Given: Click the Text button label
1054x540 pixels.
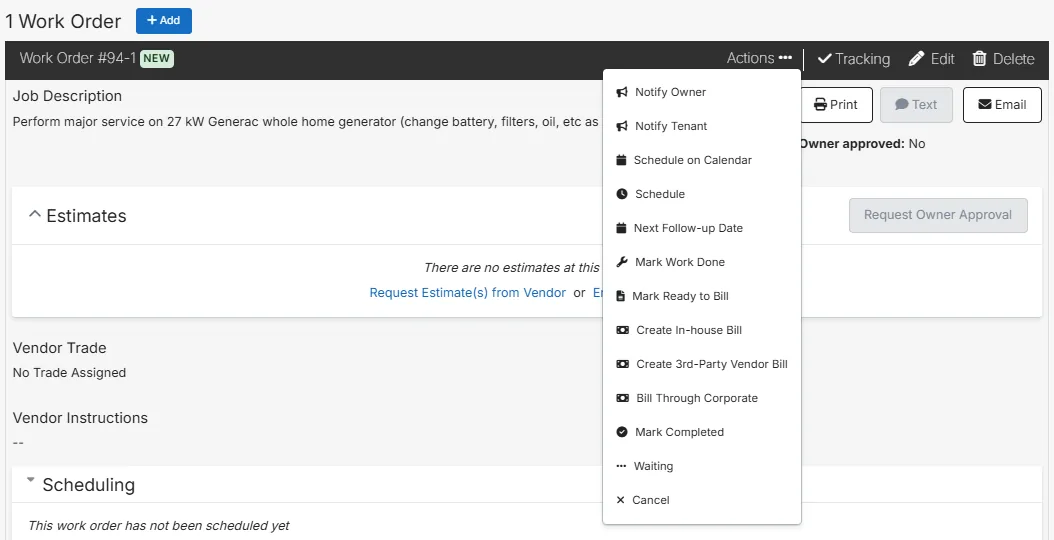Looking at the screenshot, I should 924,105.
